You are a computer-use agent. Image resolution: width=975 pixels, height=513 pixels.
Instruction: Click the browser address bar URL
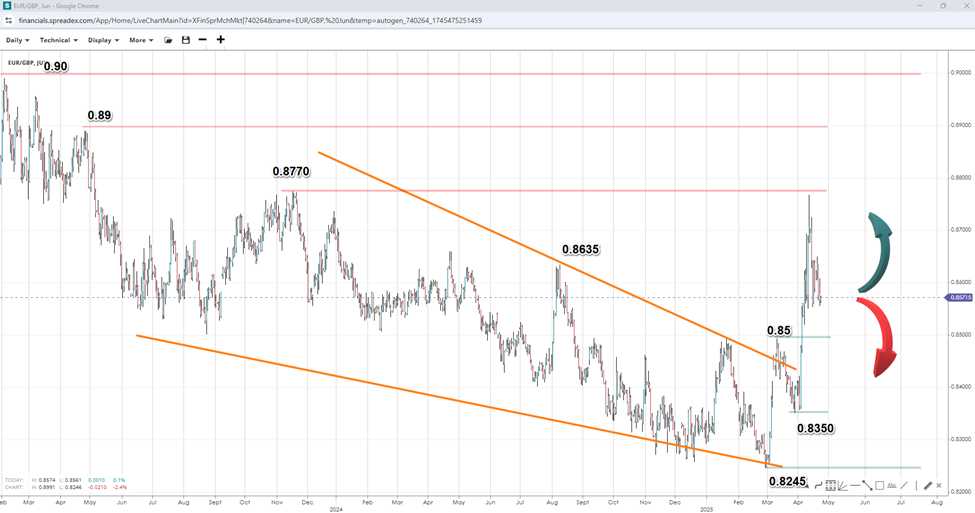[250, 19]
